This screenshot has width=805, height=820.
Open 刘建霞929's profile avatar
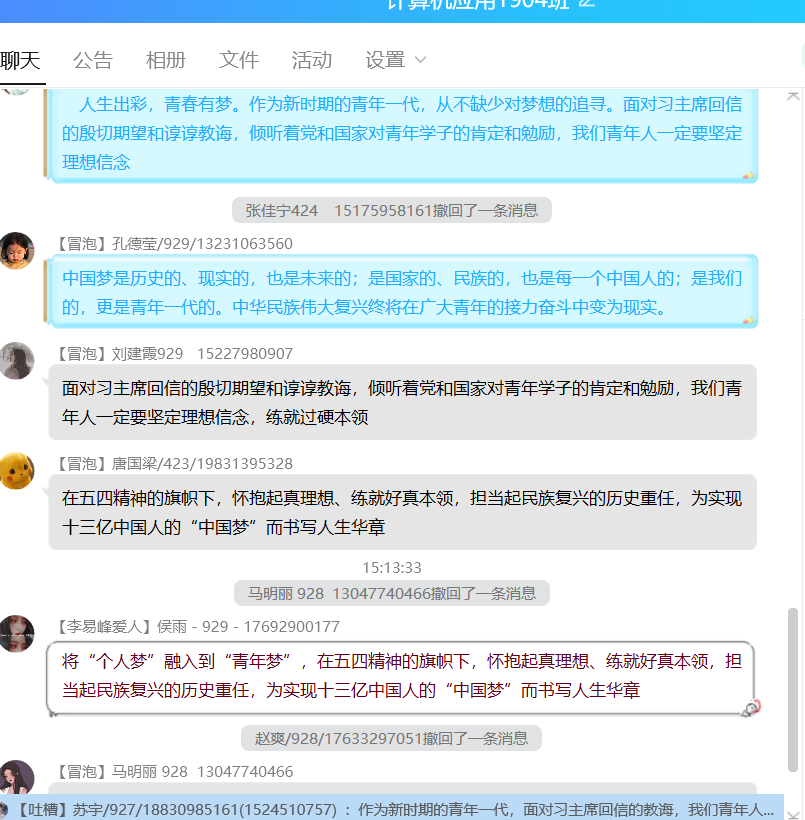[16, 361]
